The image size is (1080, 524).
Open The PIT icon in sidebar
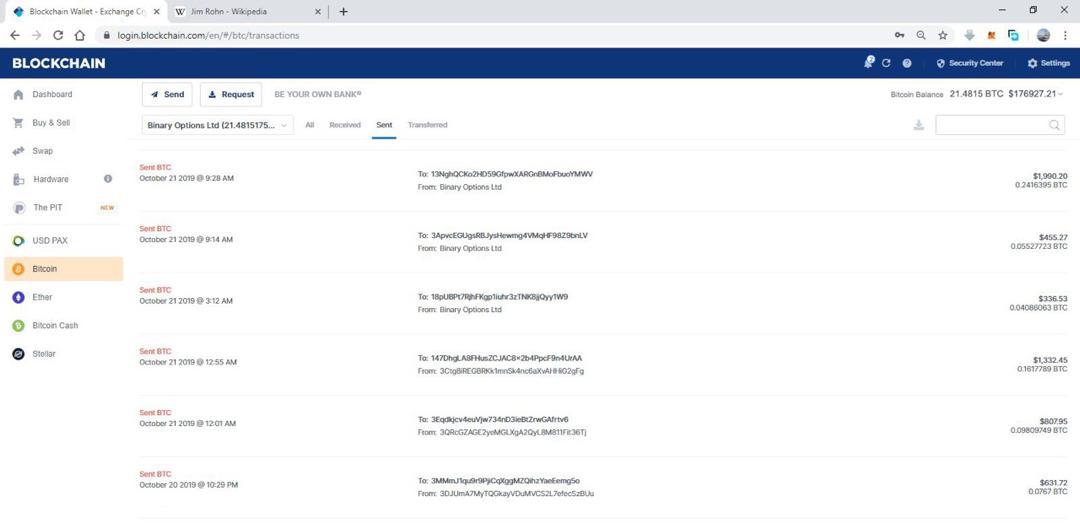[x=19, y=207]
